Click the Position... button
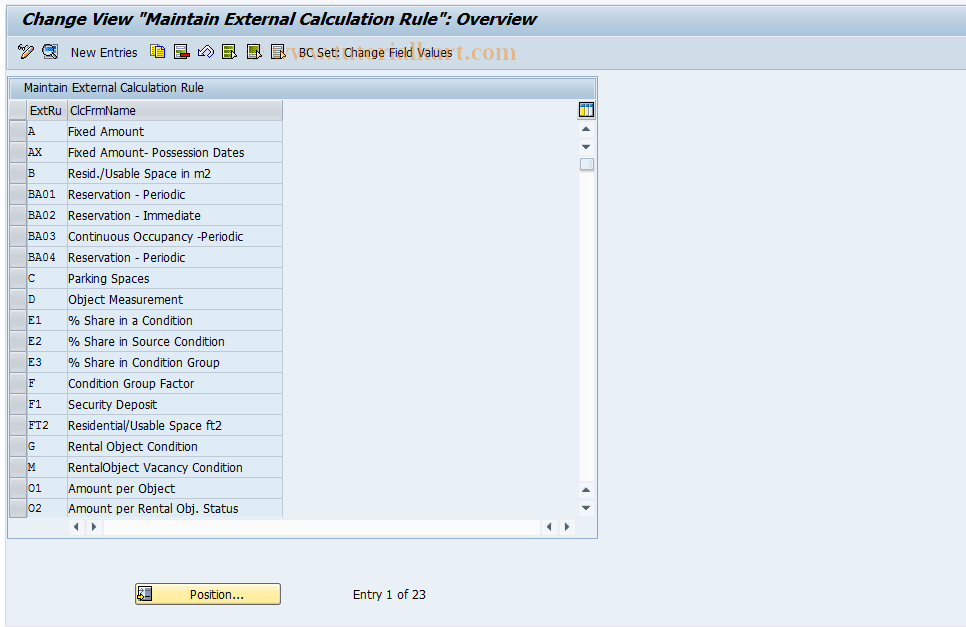Image resolution: width=966 pixels, height=627 pixels. pyautogui.click(x=208, y=594)
